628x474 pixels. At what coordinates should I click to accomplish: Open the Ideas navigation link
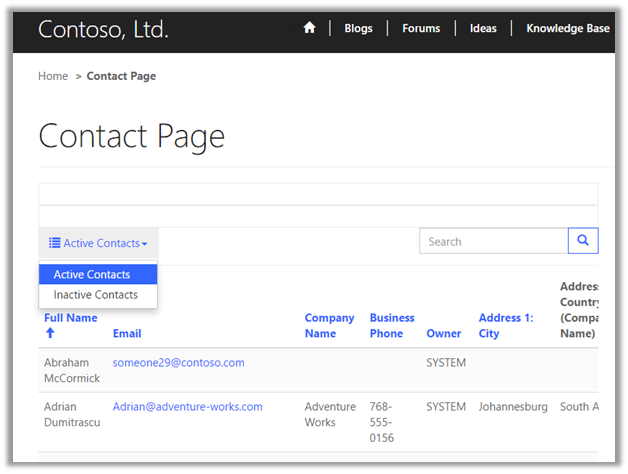(x=483, y=28)
